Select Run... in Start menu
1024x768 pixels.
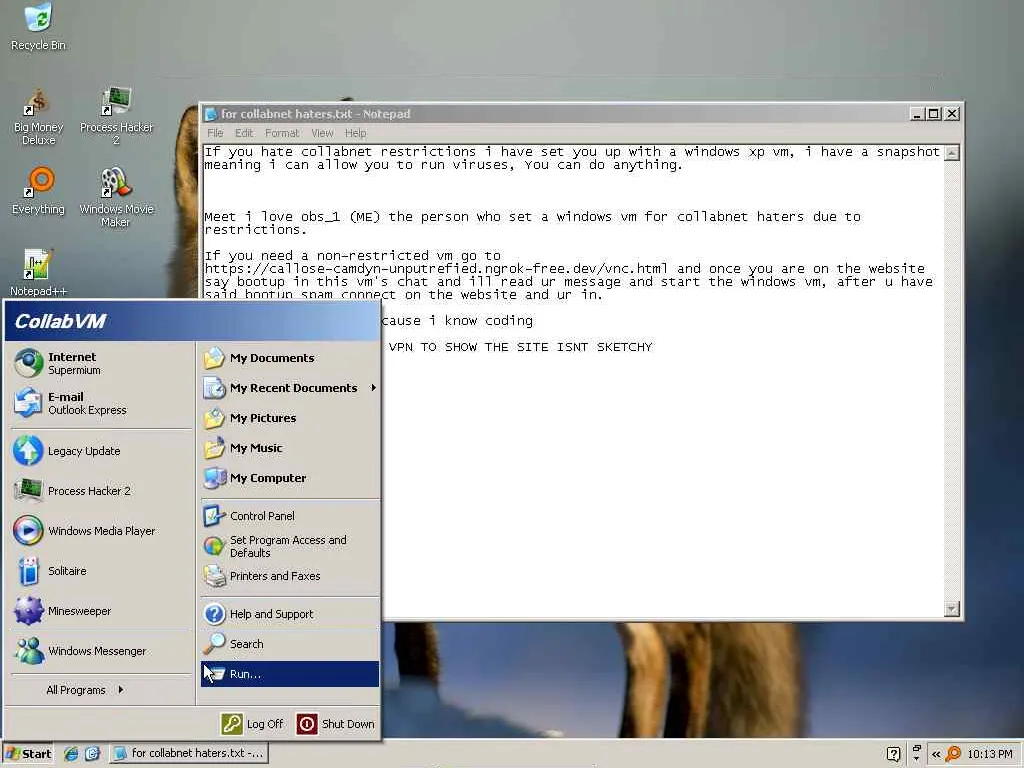[x=290, y=674]
